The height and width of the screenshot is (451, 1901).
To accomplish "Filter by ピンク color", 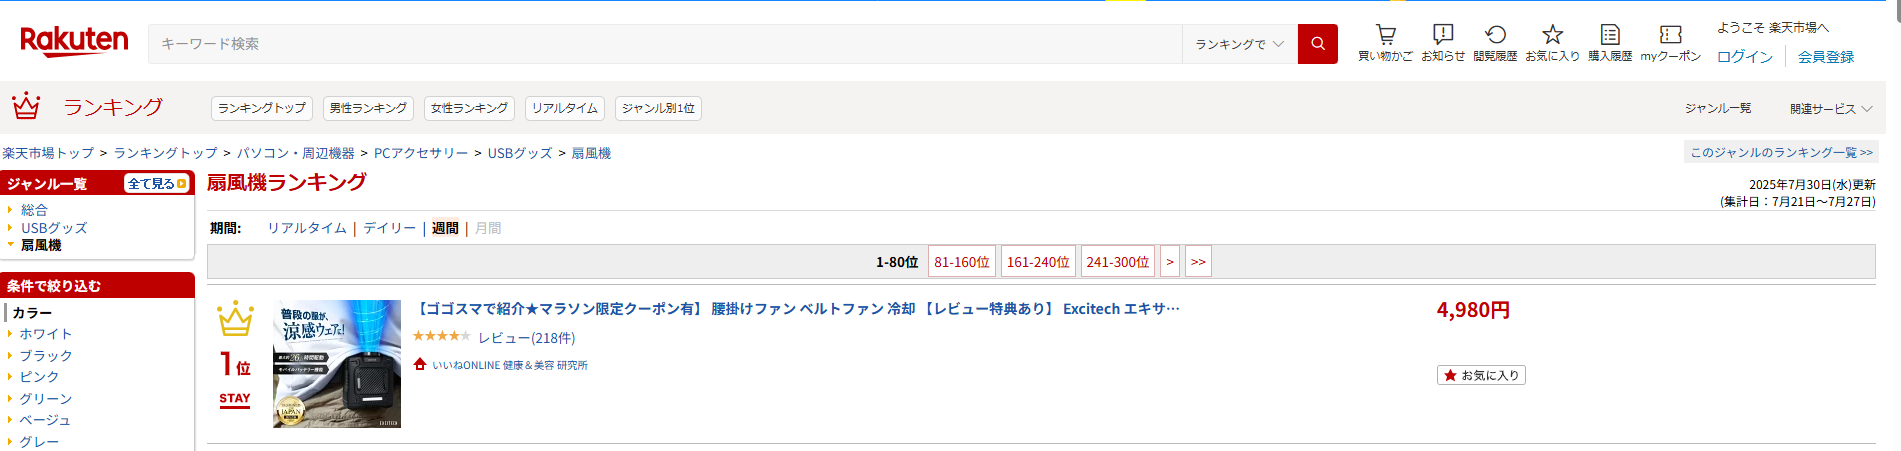I will 39,376.
